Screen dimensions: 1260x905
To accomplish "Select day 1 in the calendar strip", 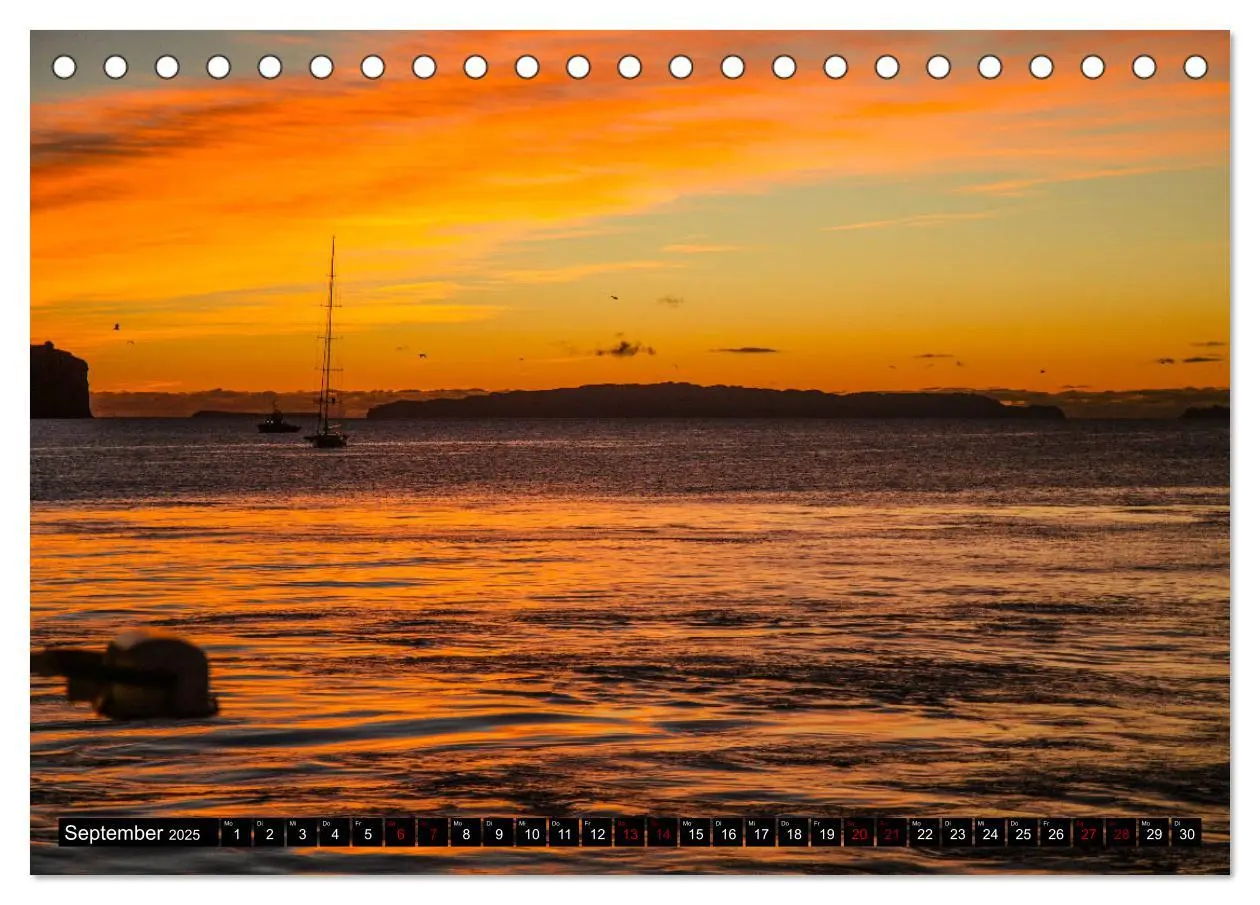I will [x=236, y=833].
